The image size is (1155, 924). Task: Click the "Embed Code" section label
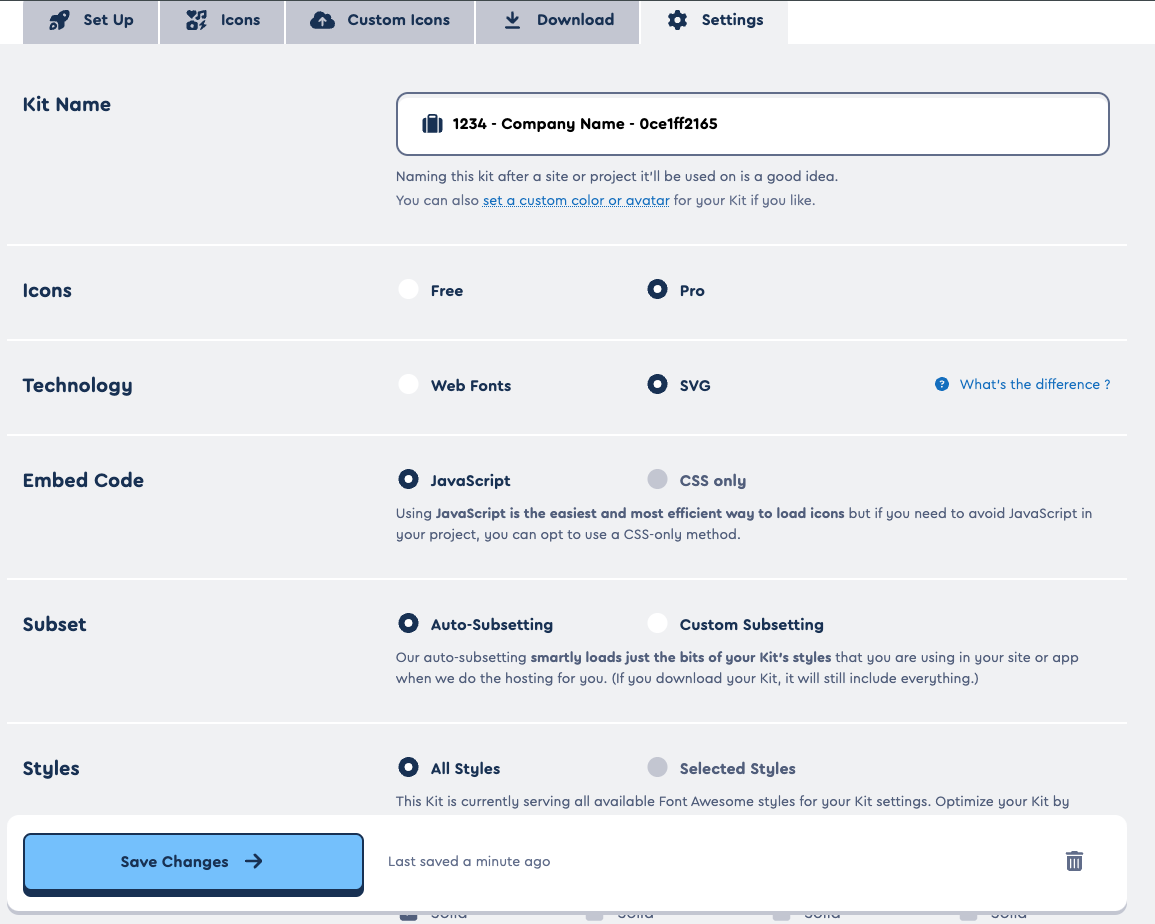click(x=83, y=480)
